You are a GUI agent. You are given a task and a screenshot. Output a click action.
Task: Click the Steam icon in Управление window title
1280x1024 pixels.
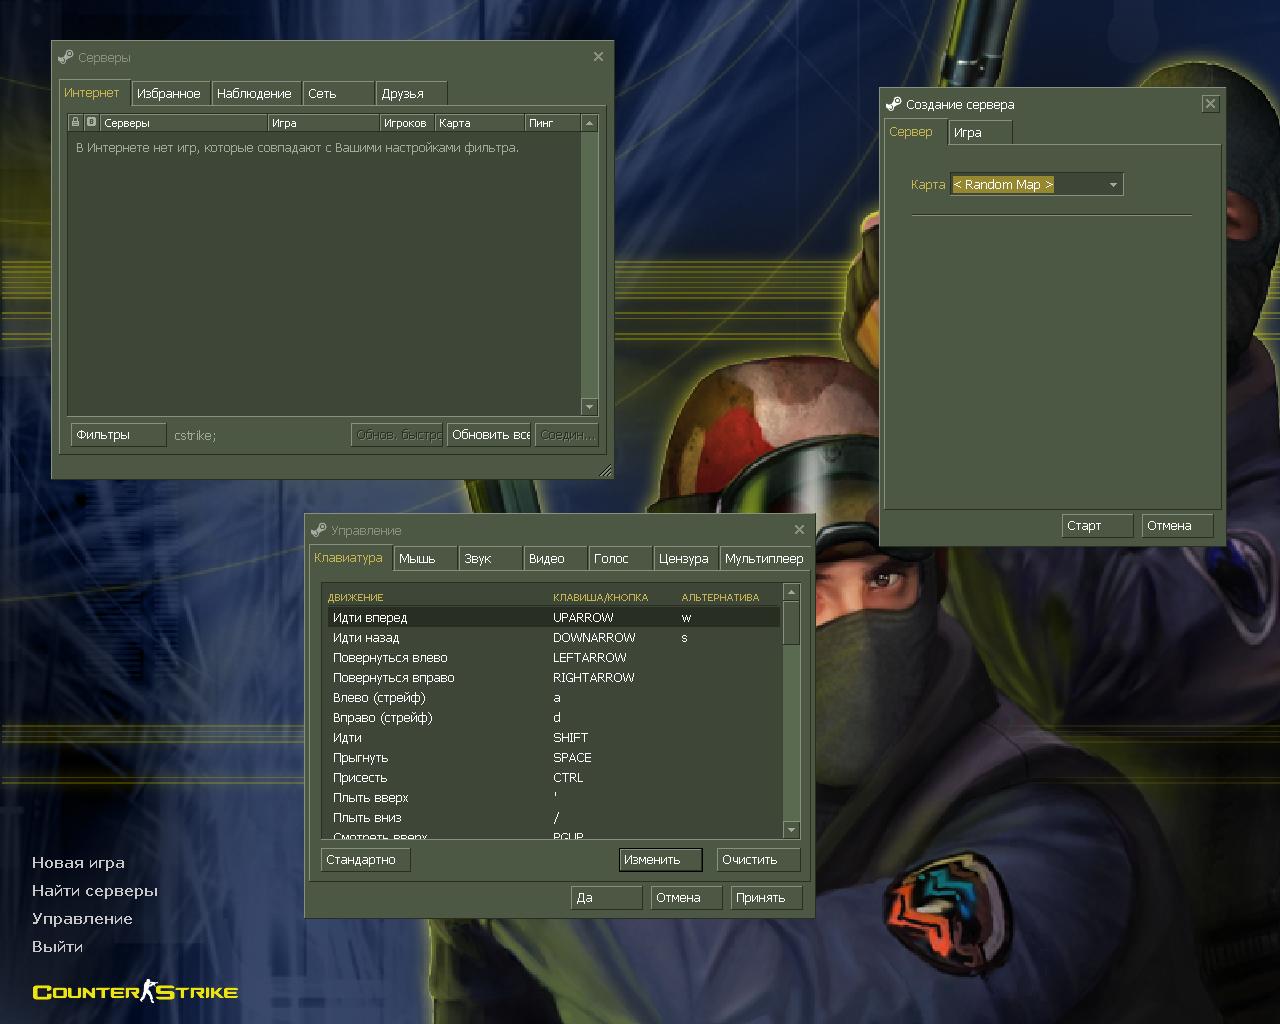pyautogui.click(x=319, y=530)
